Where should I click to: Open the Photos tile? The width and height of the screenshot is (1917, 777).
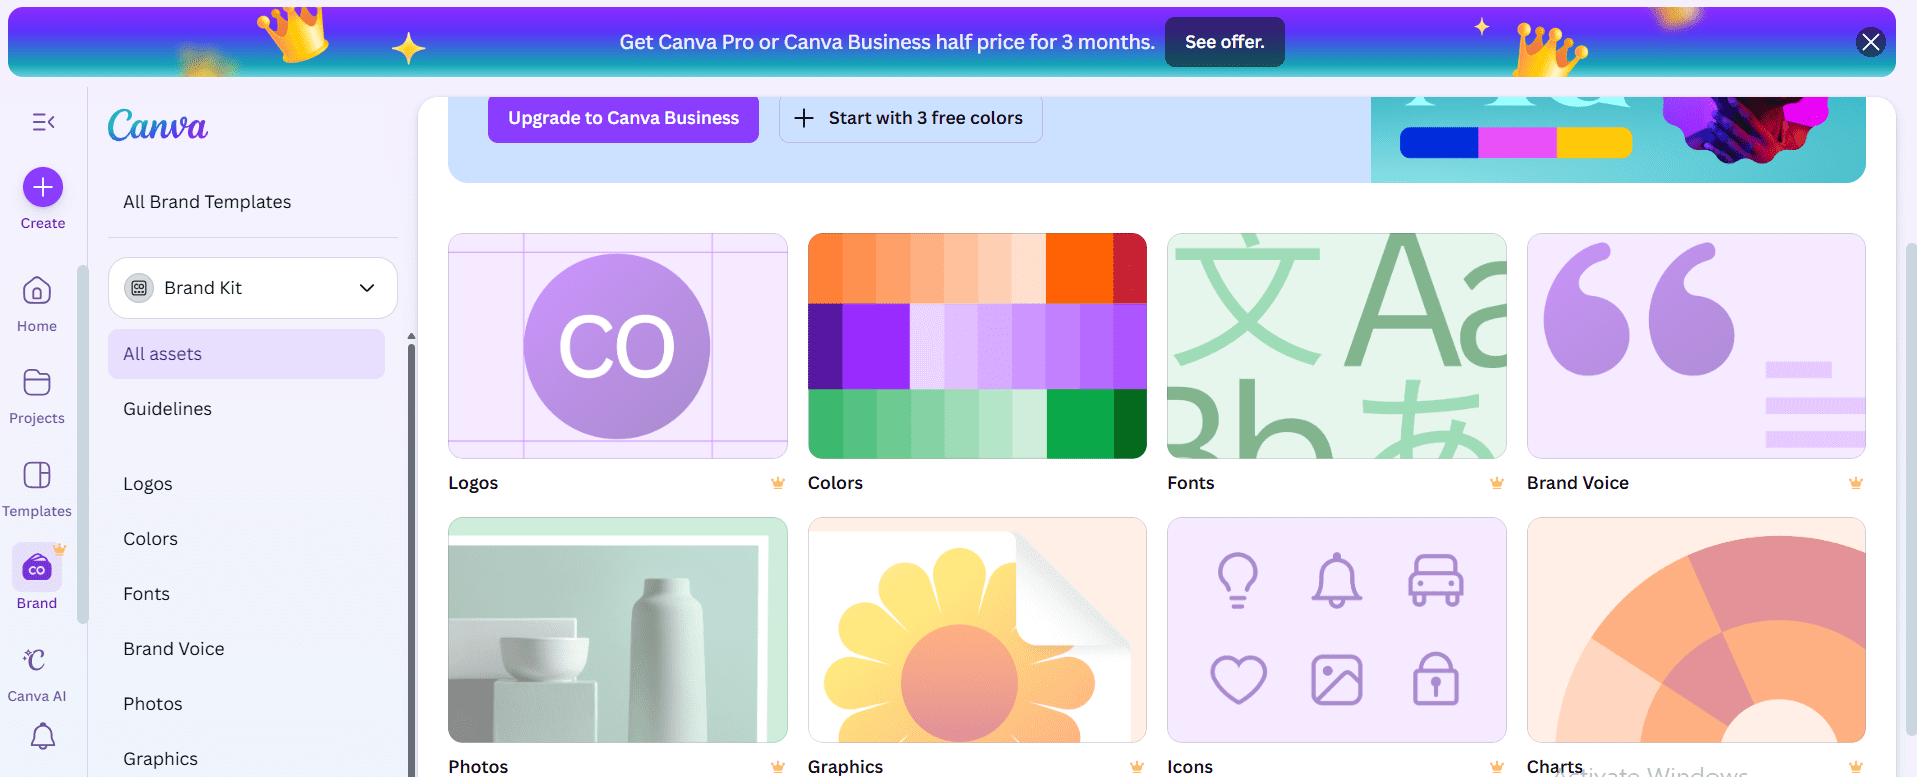617,630
